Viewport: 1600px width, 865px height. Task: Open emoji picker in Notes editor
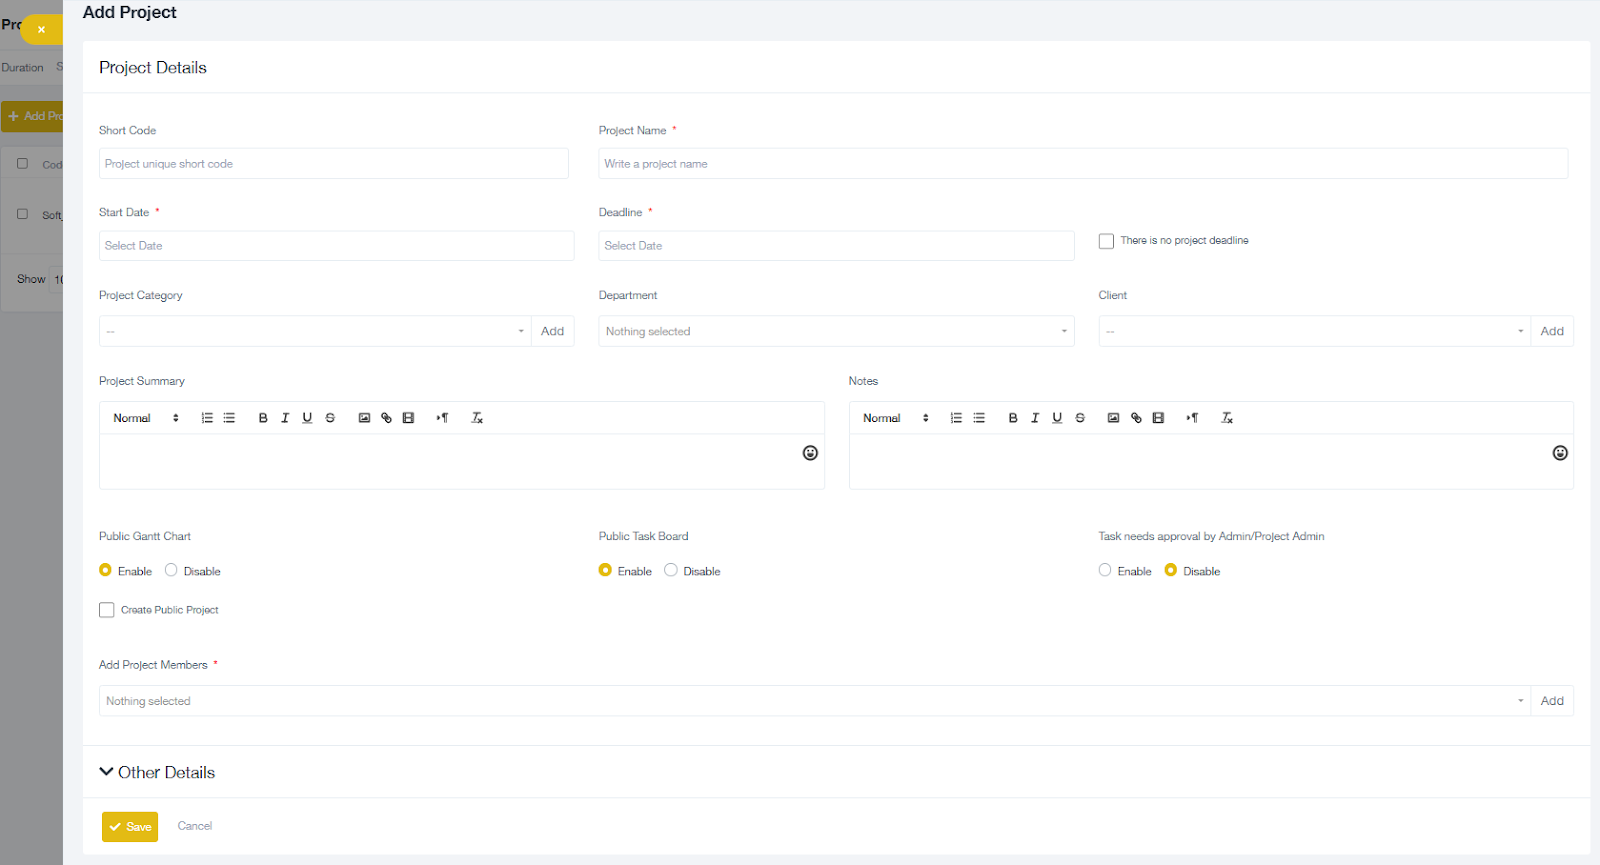tap(1560, 453)
